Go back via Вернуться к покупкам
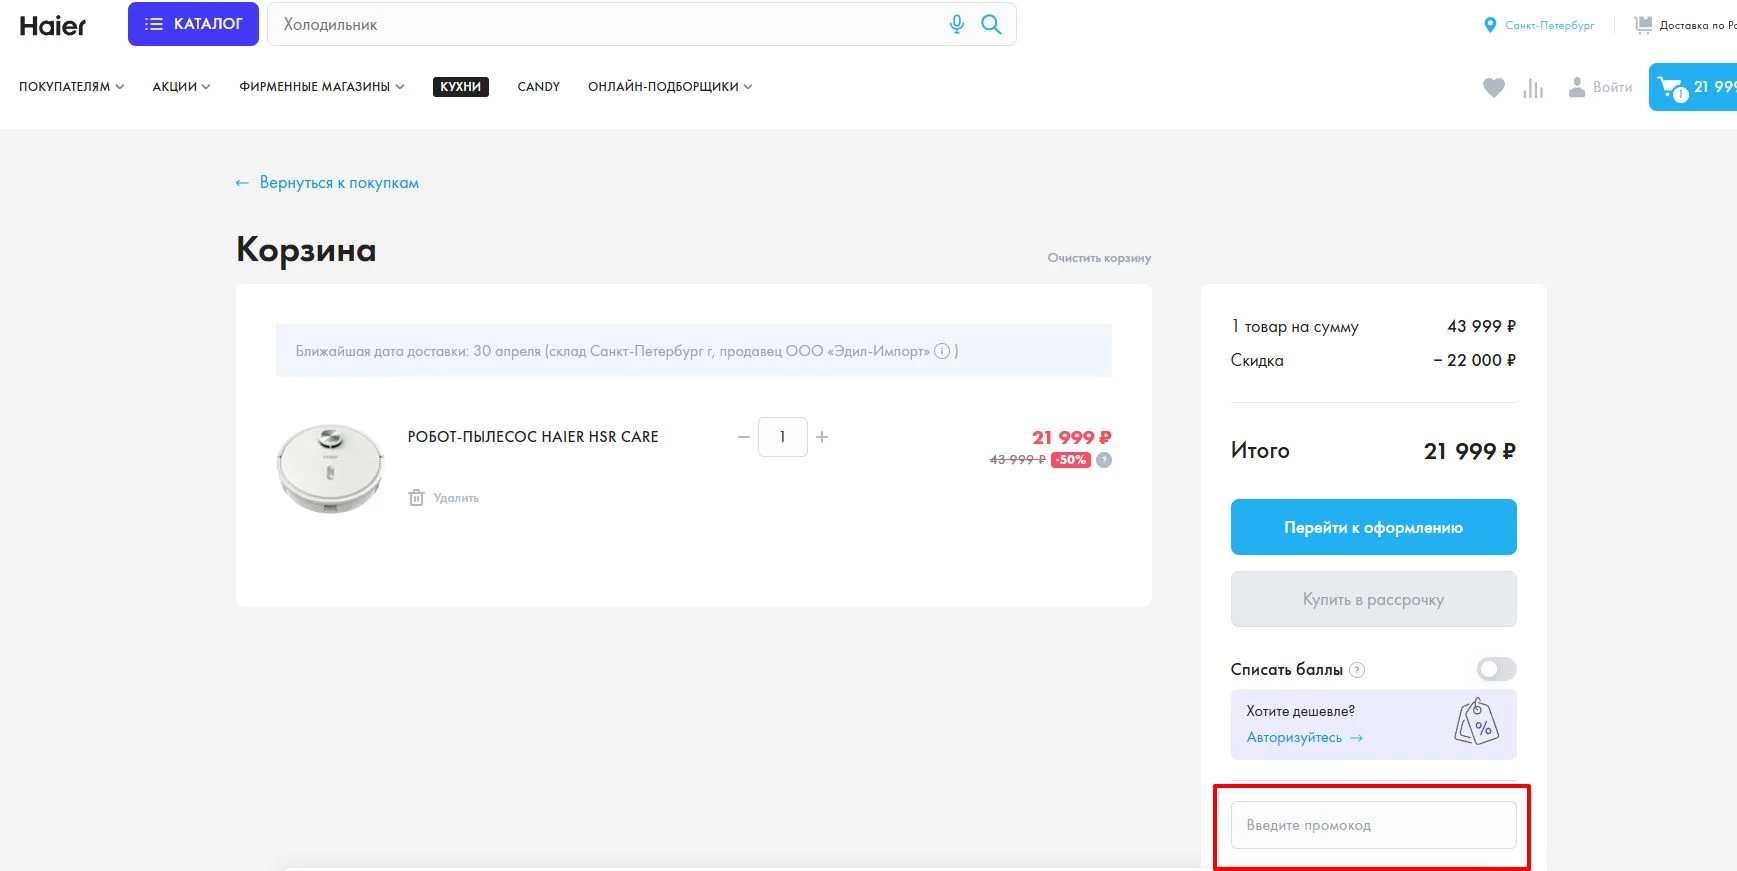 pos(327,183)
